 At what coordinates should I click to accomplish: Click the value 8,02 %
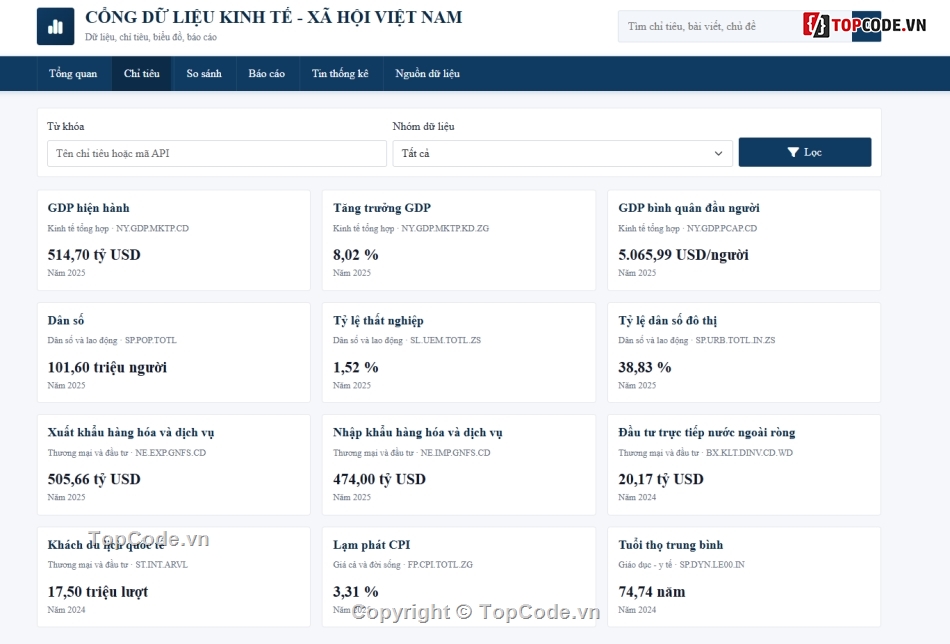coord(356,255)
